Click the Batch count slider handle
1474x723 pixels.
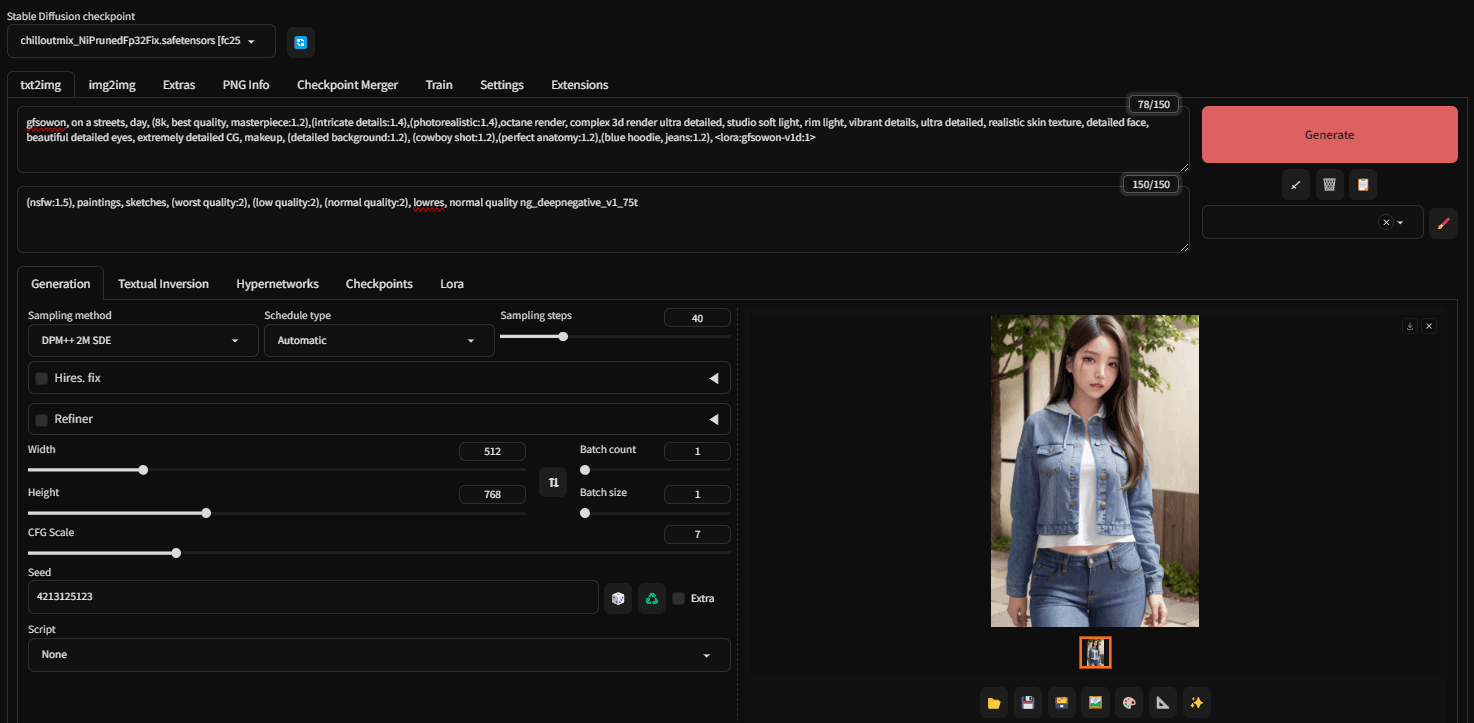tap(585, 470)
